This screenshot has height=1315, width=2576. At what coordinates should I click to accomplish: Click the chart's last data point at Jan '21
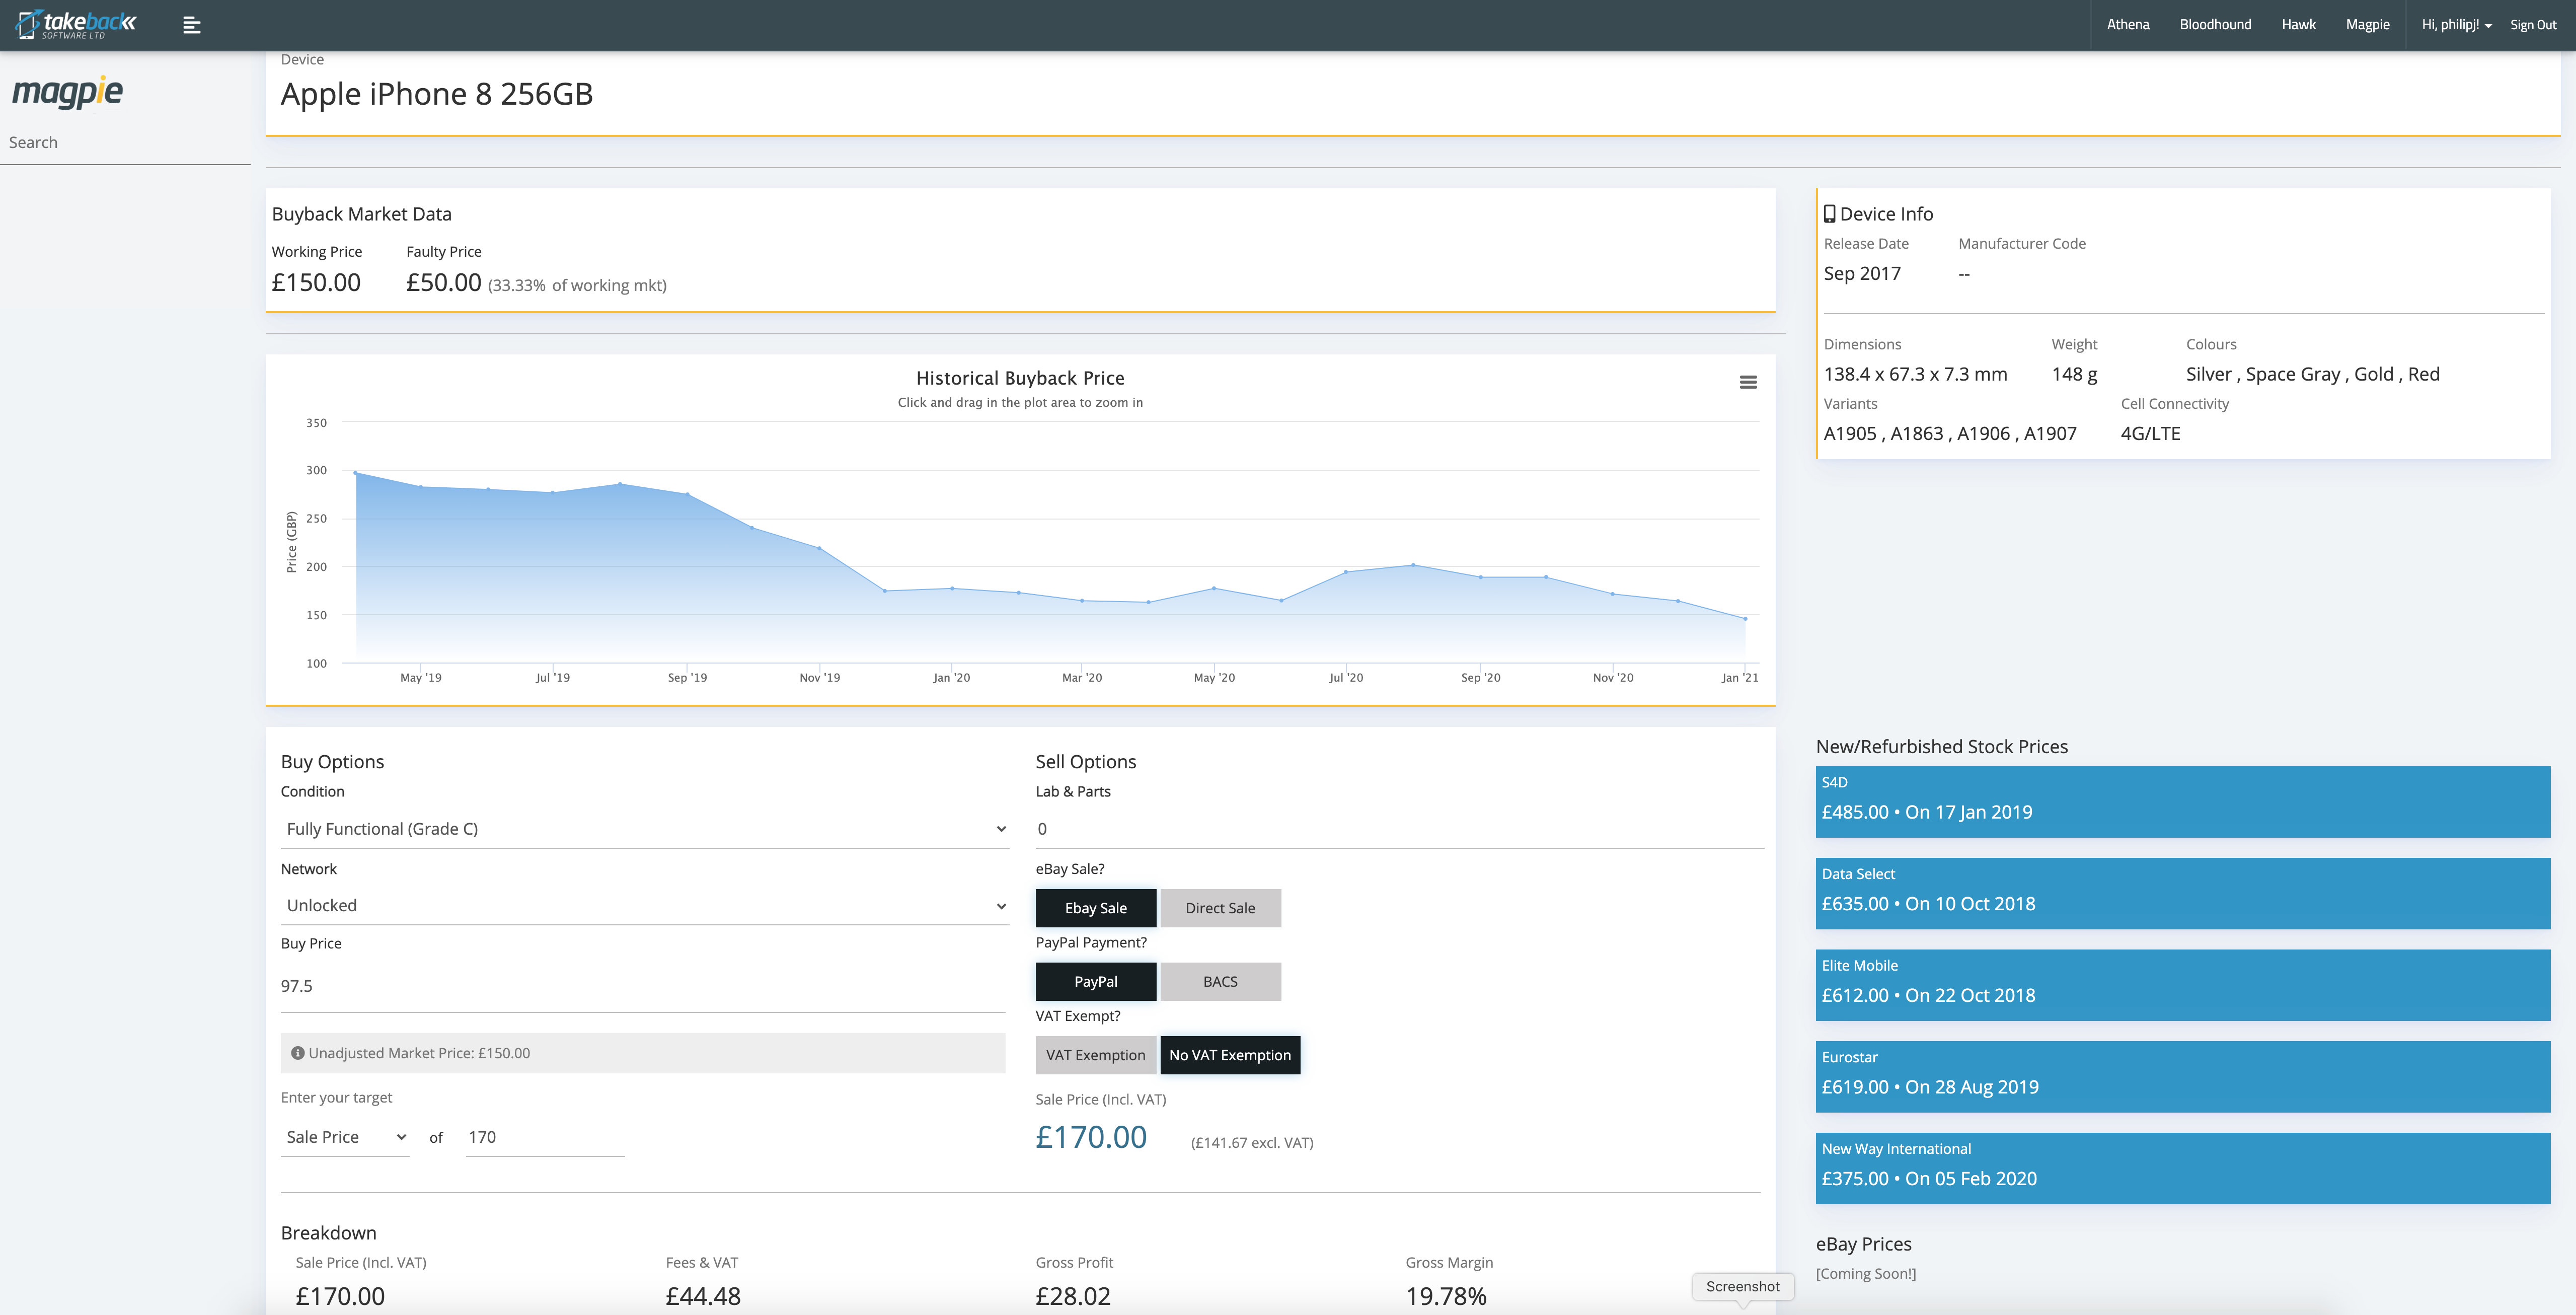1745,618
